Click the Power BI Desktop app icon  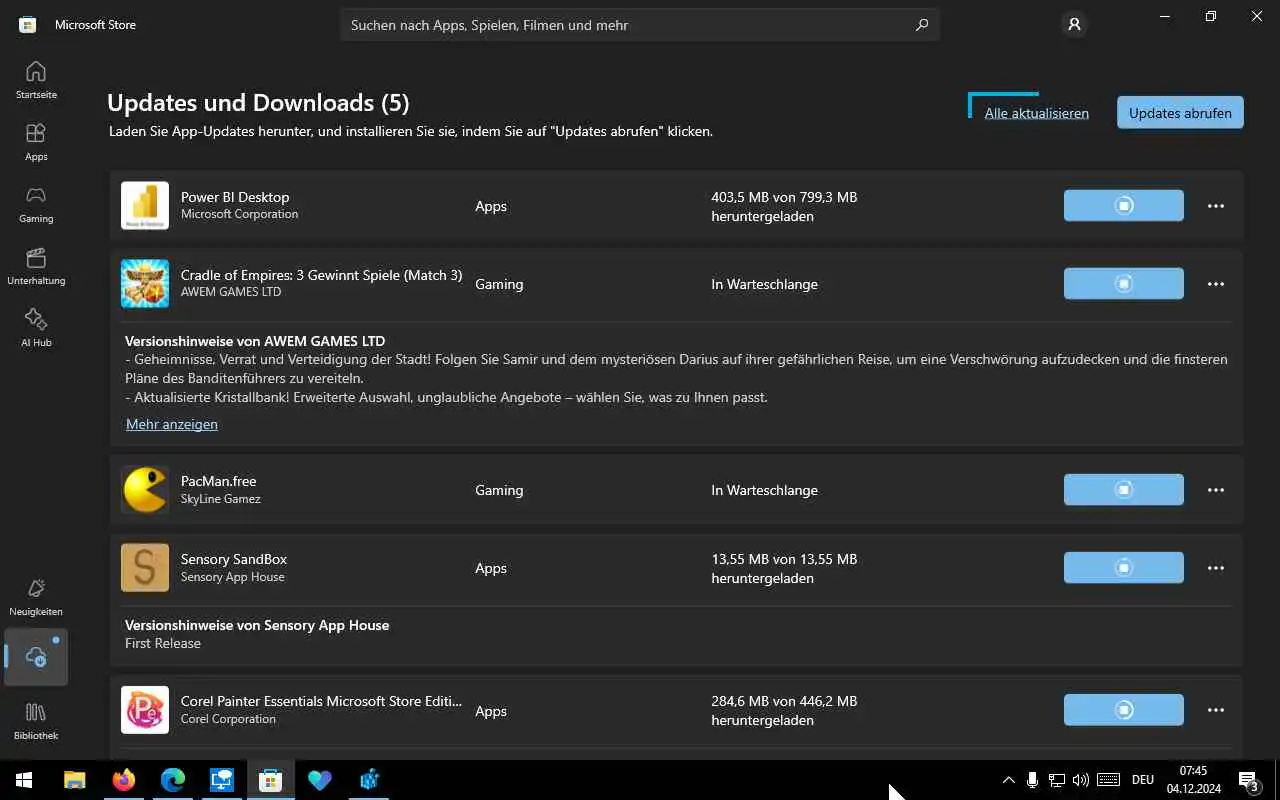[145, 206]
